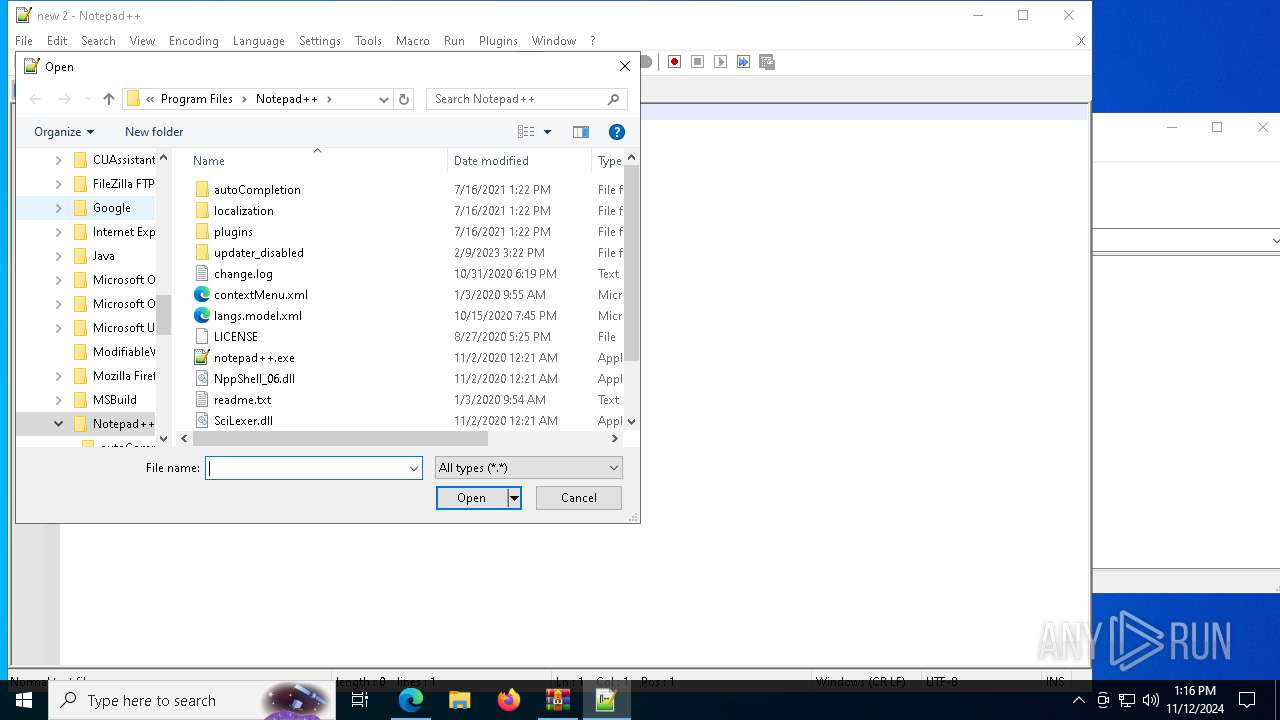1280x720 pixels.
Task: Play back the recorded macro
Action: click(721, 62)
